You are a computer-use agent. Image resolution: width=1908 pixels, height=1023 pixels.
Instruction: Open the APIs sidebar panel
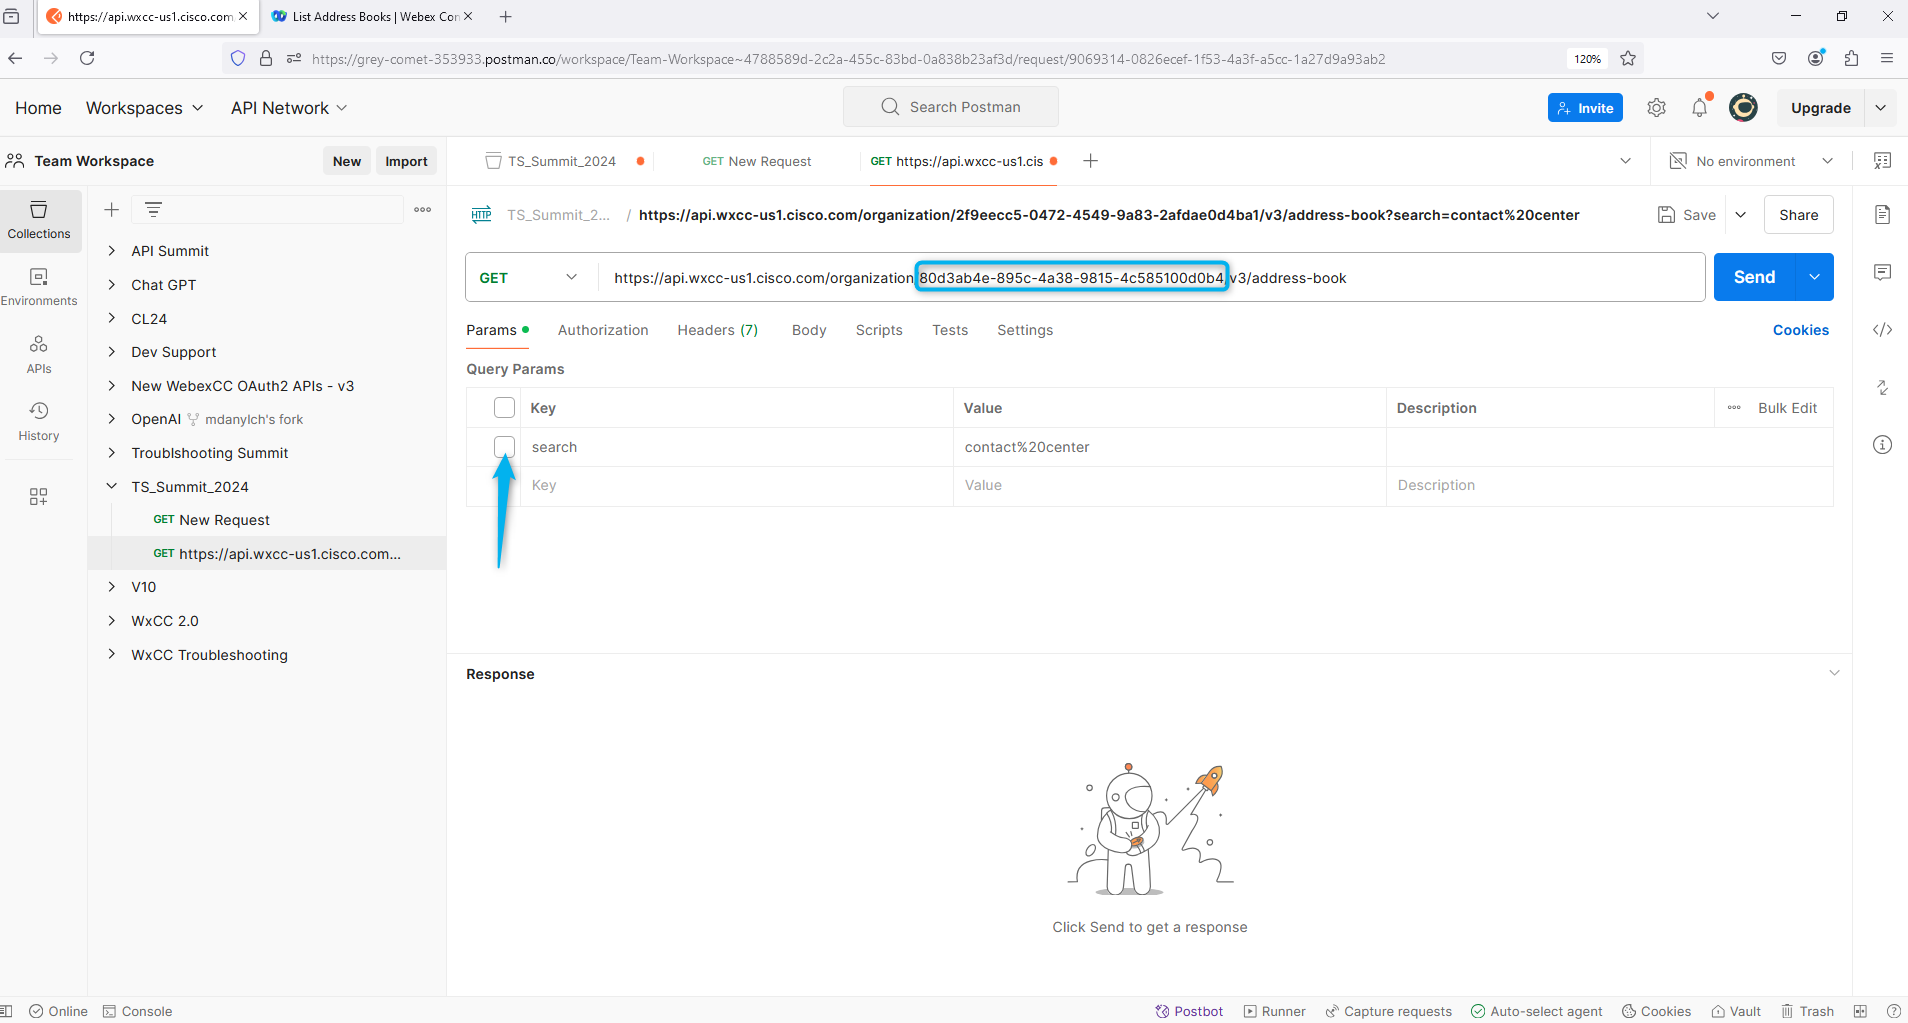coord(39,354)
